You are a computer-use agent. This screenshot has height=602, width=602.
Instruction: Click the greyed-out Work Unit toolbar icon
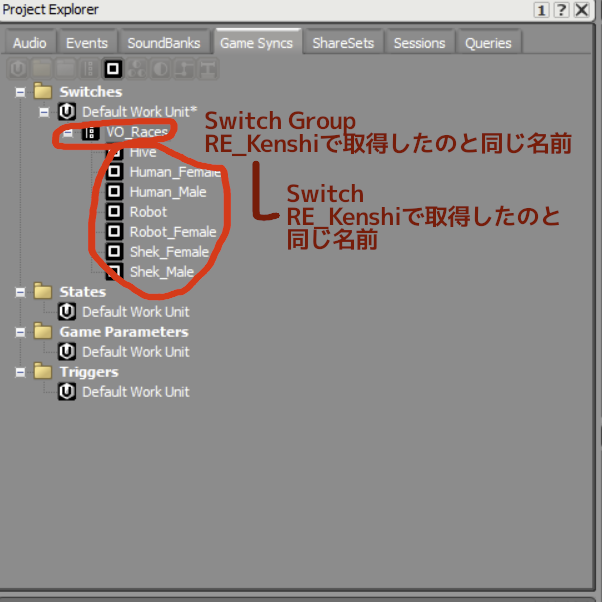pyautogui.click(x=18, y=69)
